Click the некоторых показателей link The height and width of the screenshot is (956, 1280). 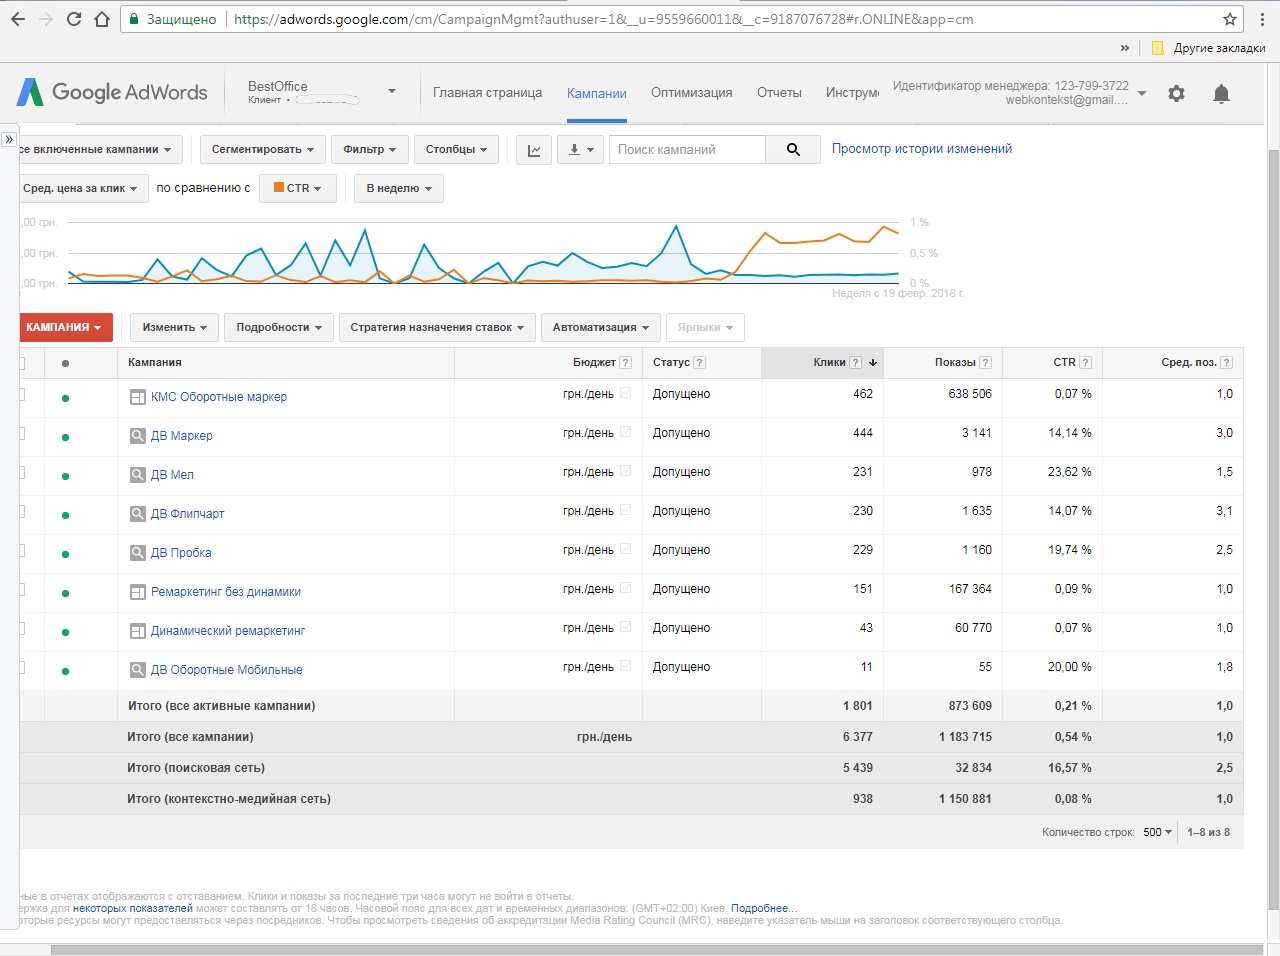[x=132, y=908]
